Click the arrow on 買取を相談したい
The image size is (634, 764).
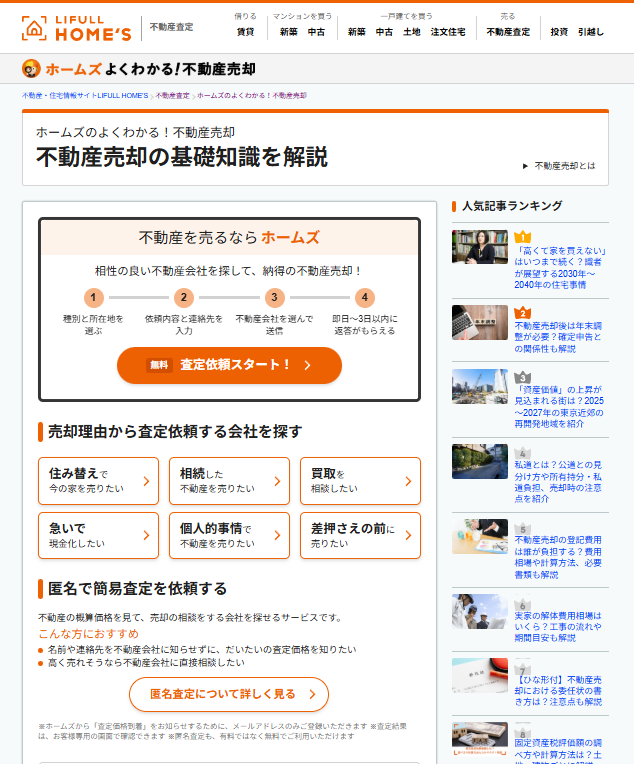pyautogui.click(x=408, y=481)
